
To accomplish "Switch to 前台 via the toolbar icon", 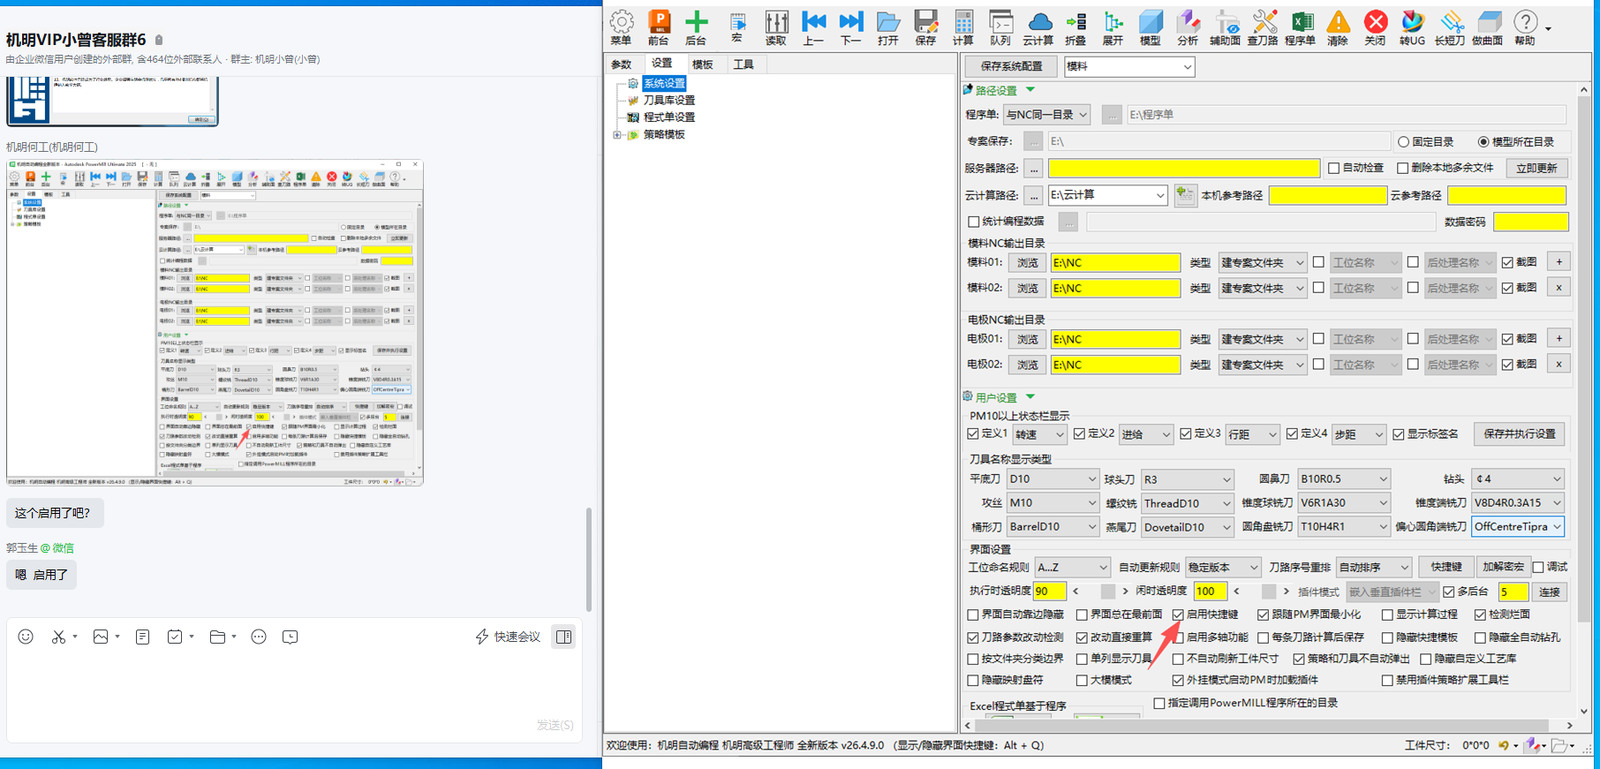I will (658, 27).
